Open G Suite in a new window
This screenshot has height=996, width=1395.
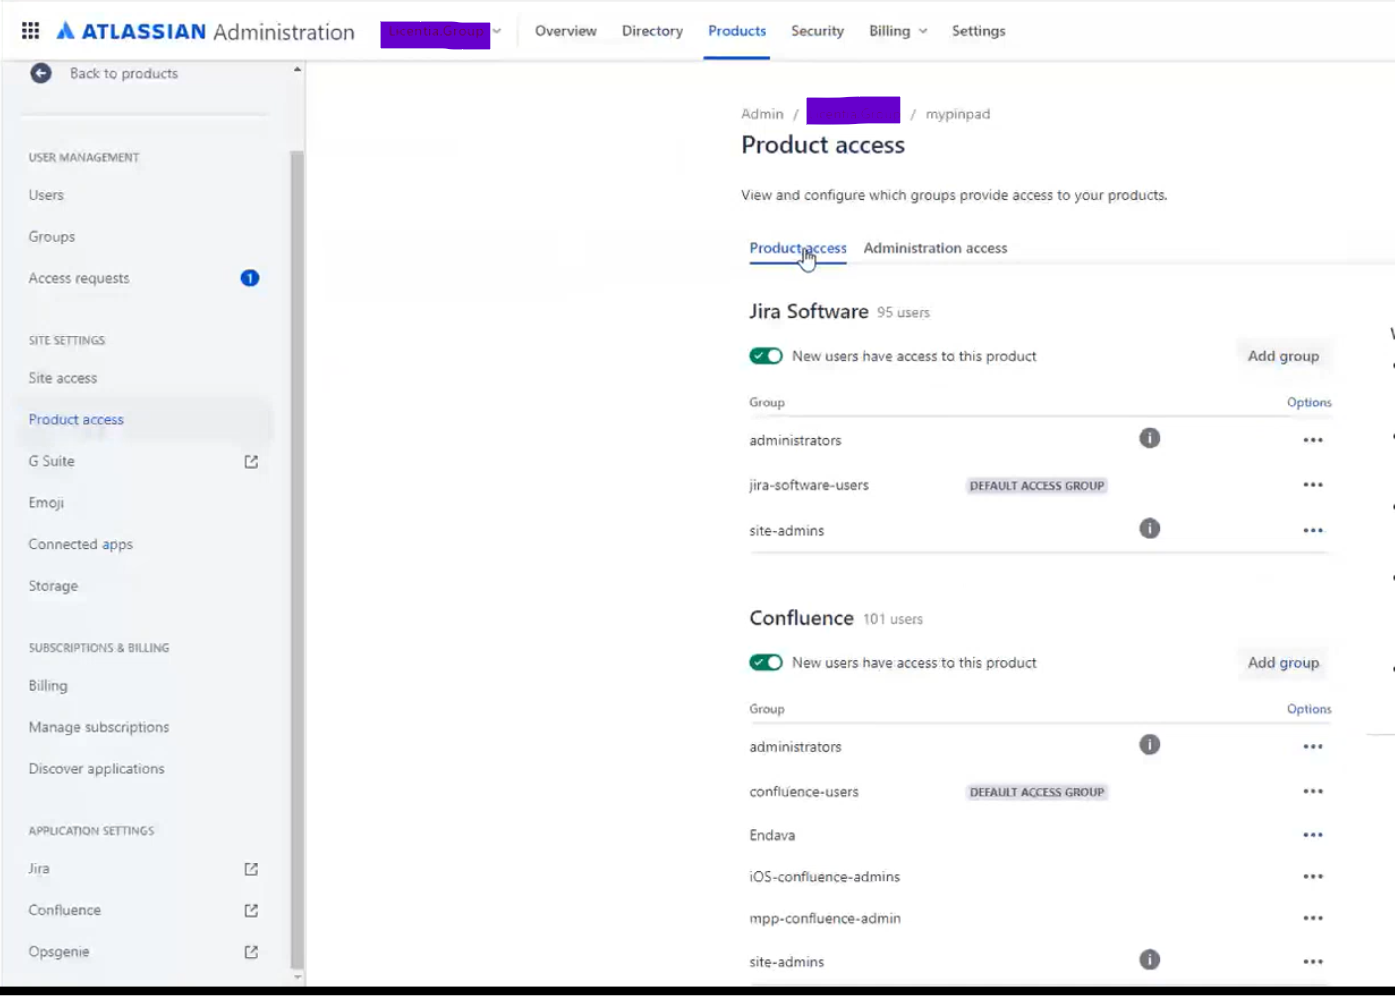pos(250,461)
